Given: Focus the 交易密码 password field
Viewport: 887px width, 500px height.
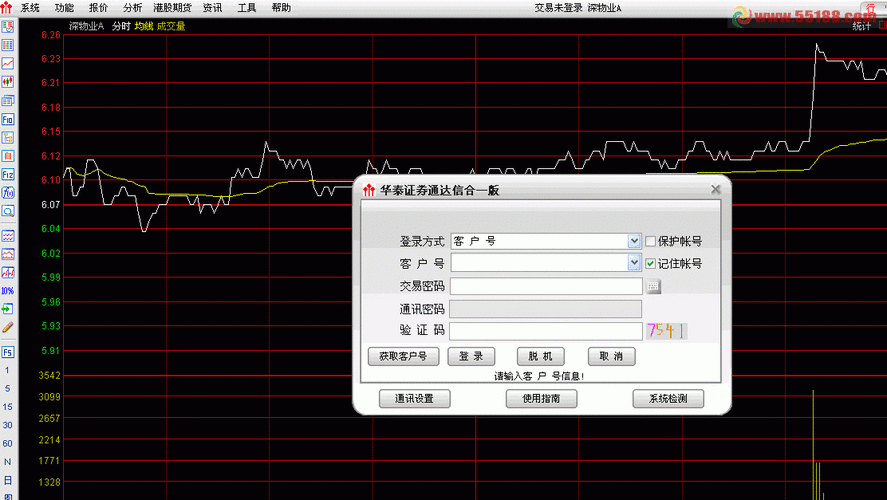Looking at the screenshot, I should [x=546, y=286].
